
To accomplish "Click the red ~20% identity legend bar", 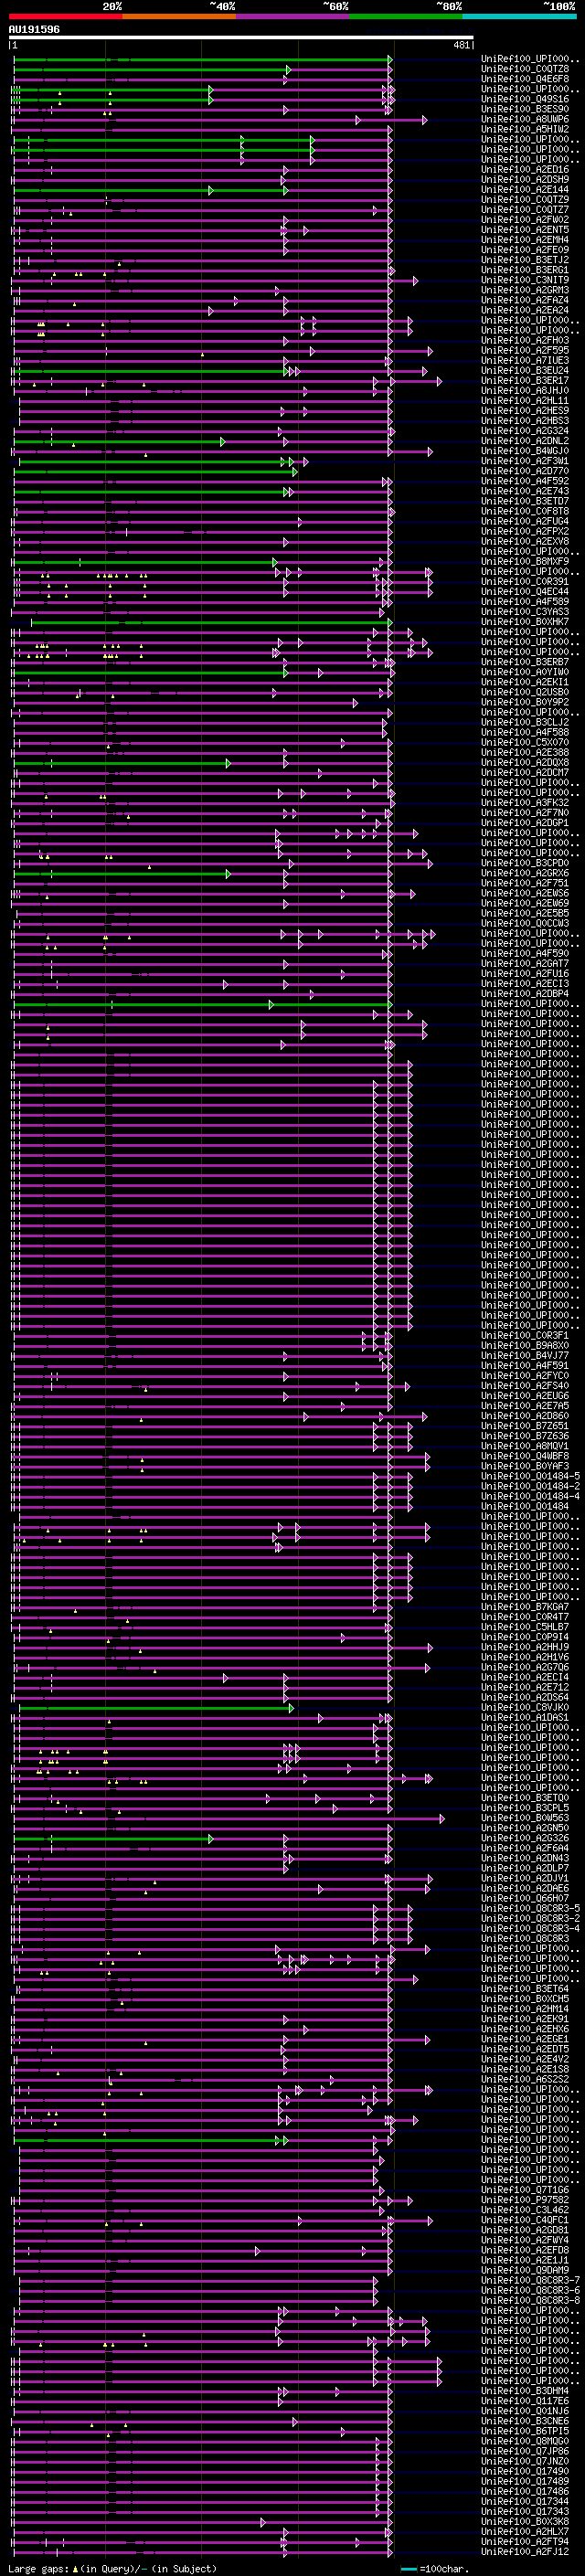I will tap(65, 17).
